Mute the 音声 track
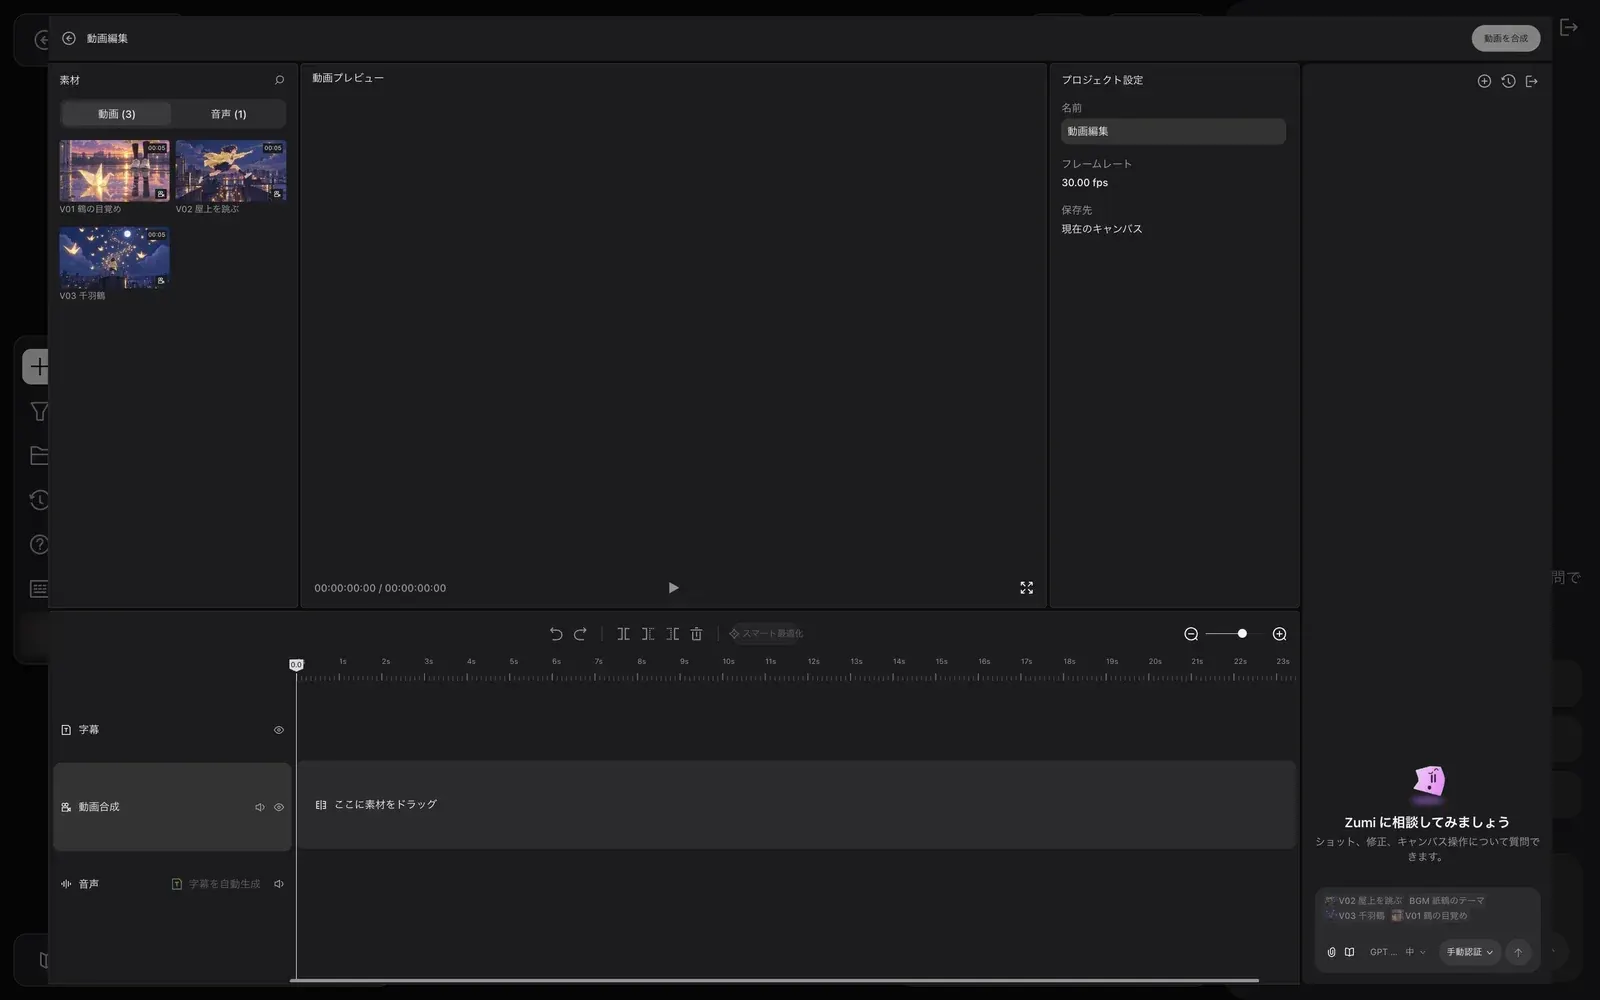Image resolution: width=1600 pixels, height=1000 pixels. [279, 884]
